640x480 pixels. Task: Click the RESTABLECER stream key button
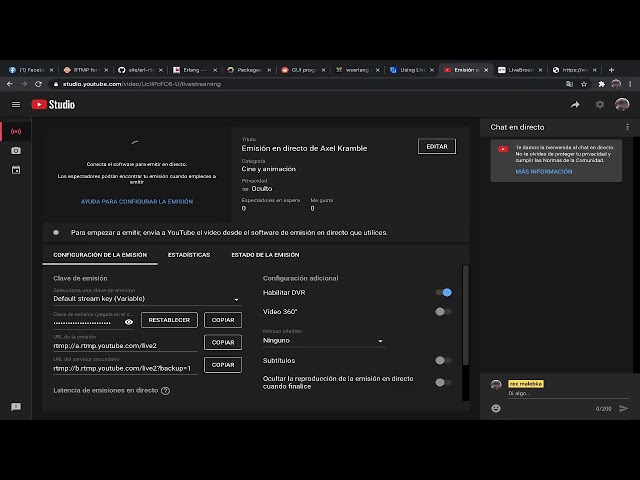169,320
